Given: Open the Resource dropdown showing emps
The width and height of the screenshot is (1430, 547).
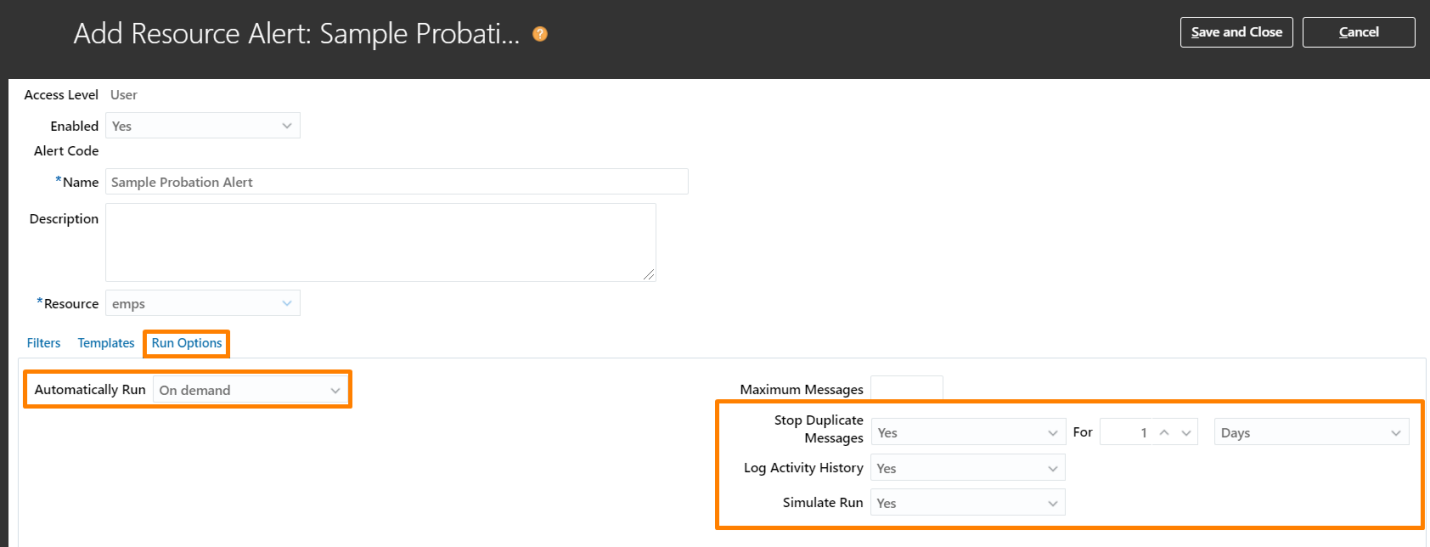Looking at the screenshot, I should [202, 304].
